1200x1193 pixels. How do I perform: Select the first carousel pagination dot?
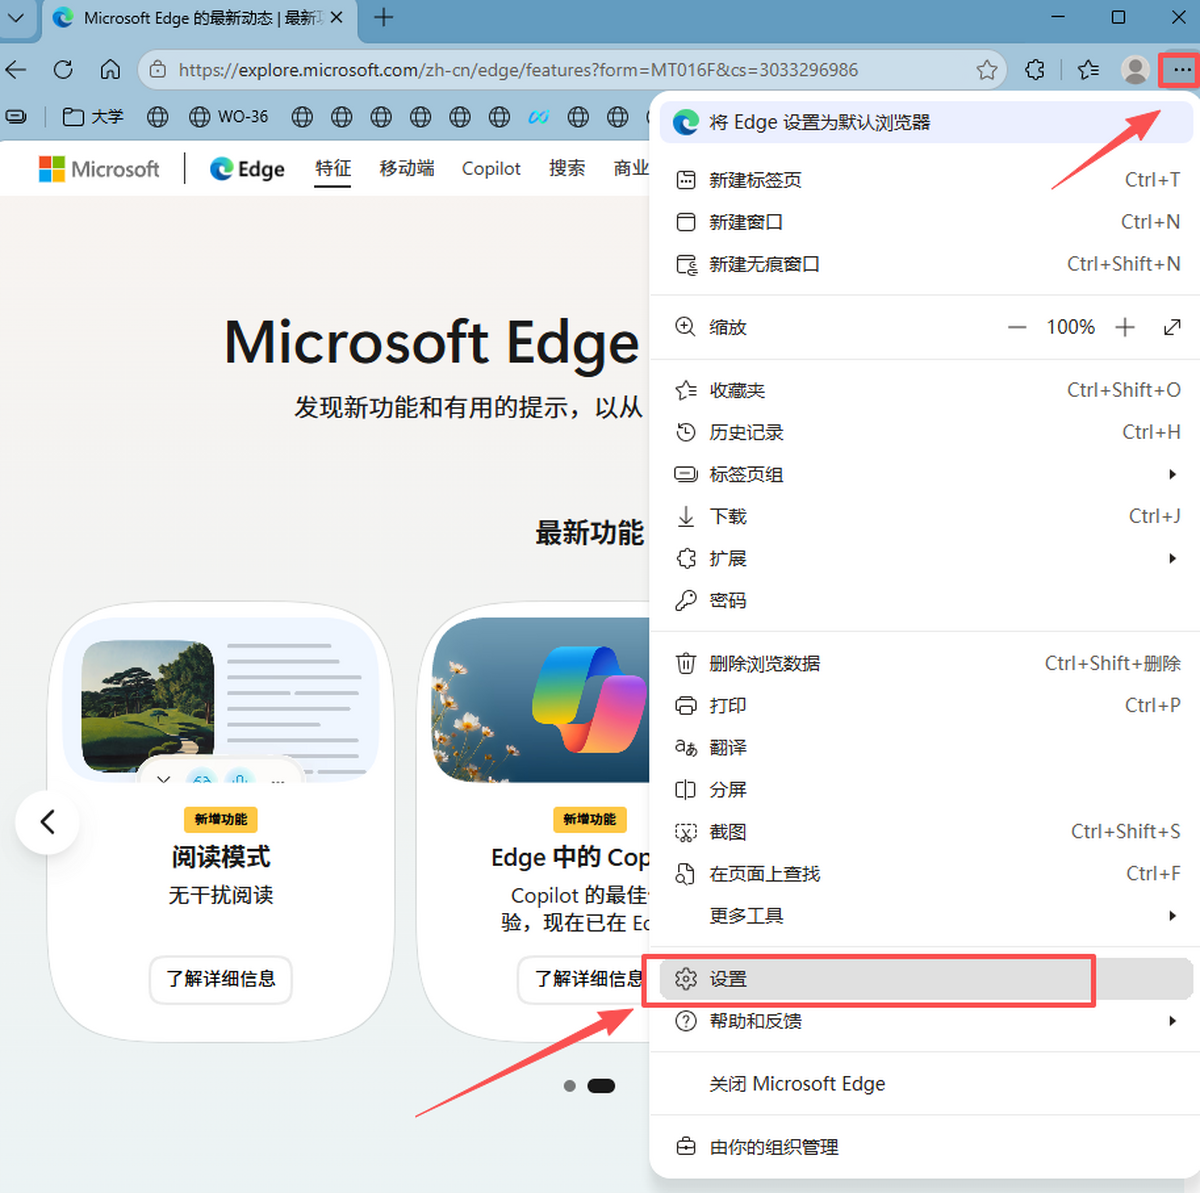569,1086
